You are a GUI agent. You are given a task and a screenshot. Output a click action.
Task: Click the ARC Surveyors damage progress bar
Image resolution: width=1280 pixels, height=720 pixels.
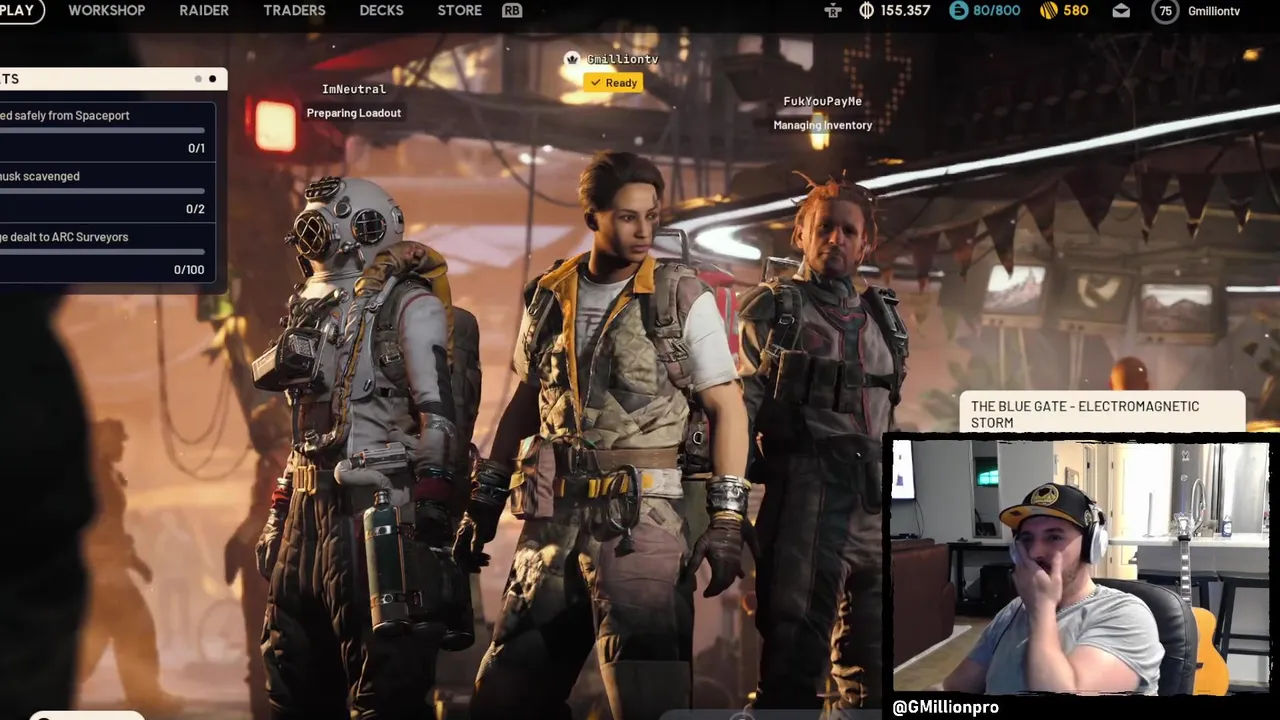click(x=102, y=252)
